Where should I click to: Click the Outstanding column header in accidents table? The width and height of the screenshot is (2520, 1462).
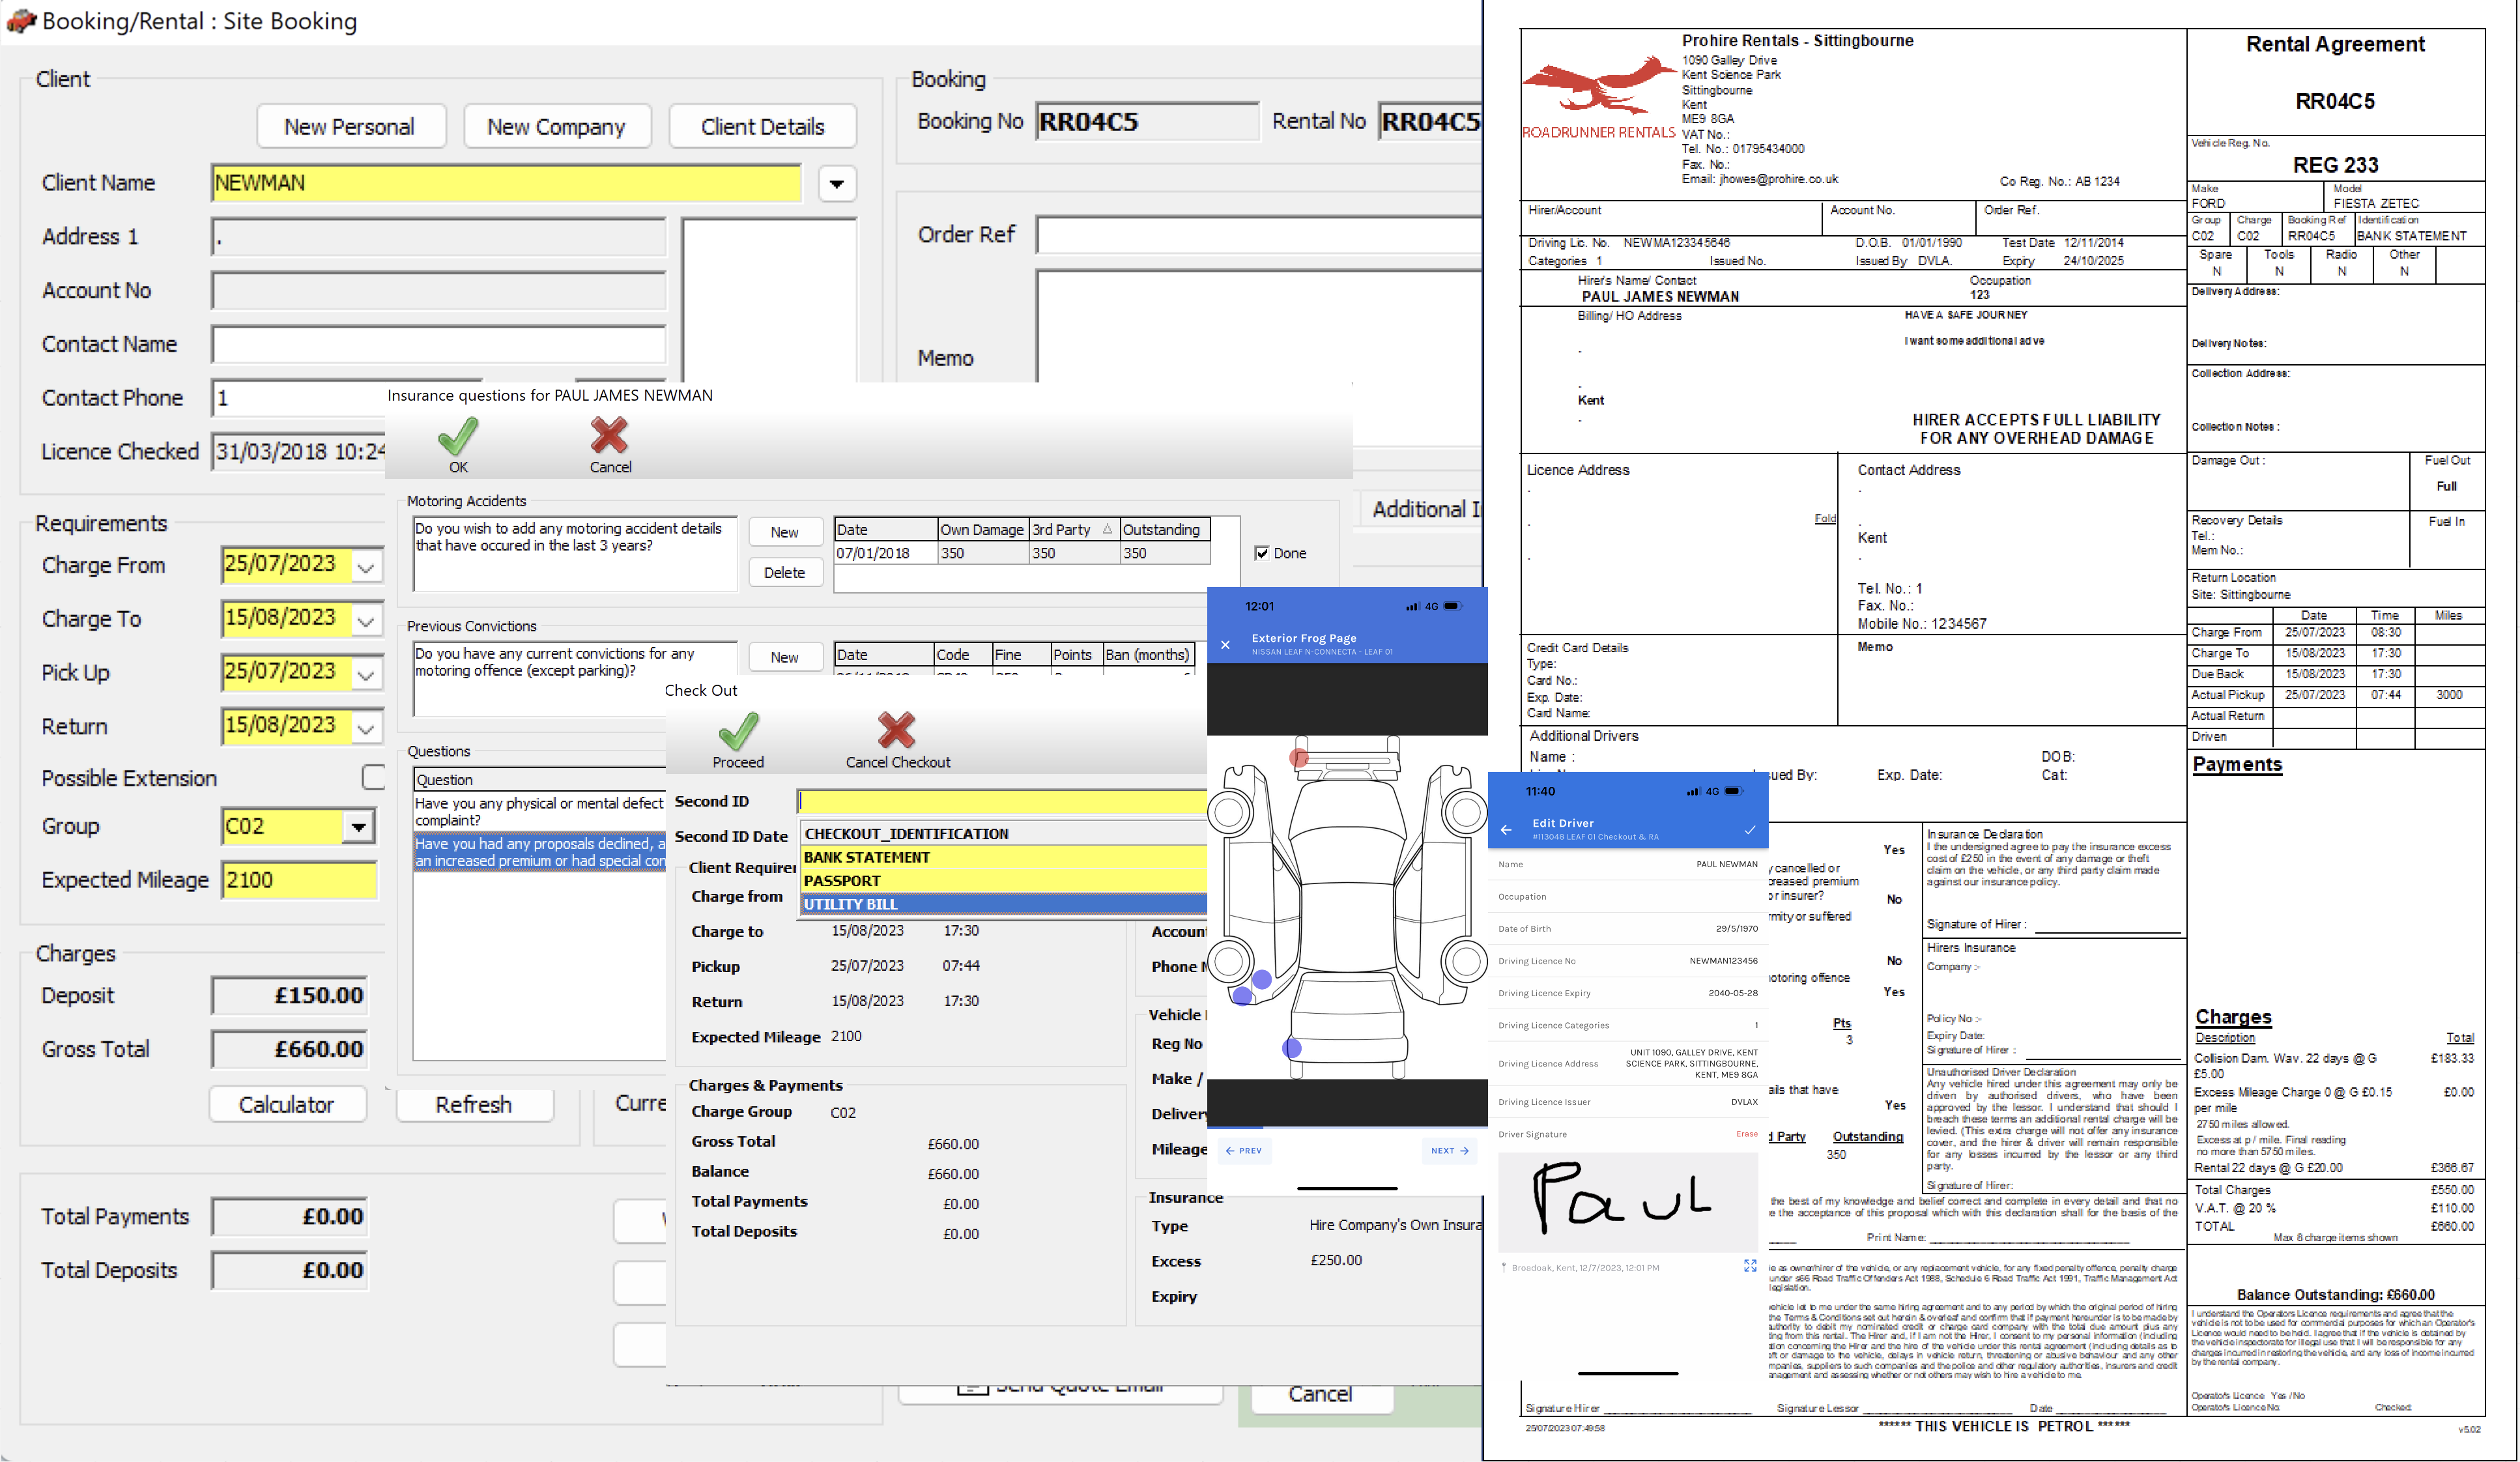pos(1164,529)
